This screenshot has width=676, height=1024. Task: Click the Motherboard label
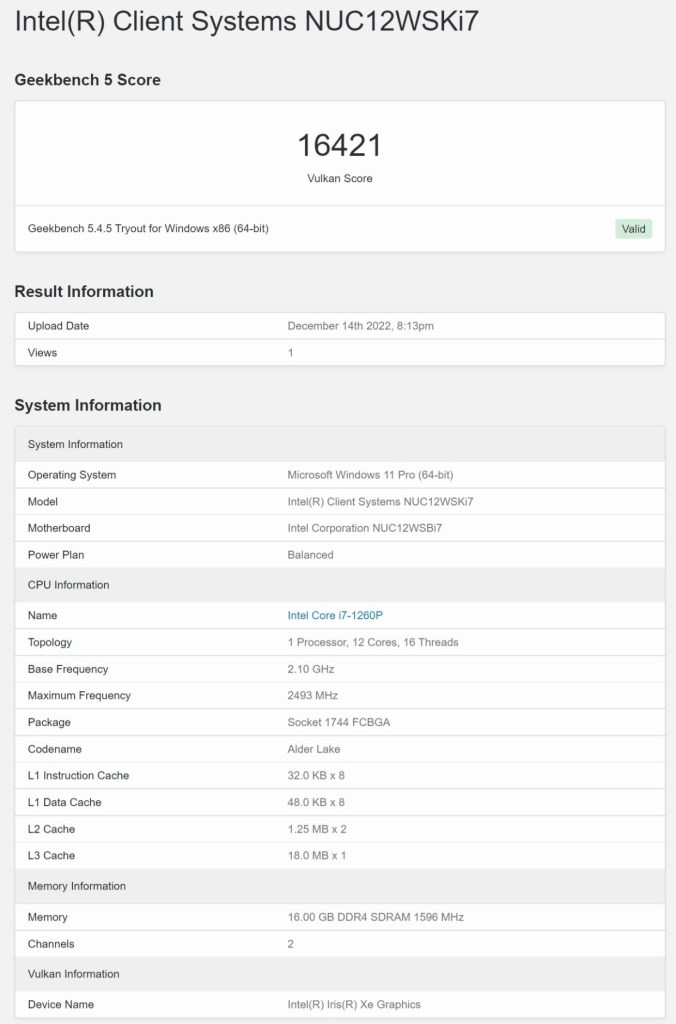coord(59,528)
